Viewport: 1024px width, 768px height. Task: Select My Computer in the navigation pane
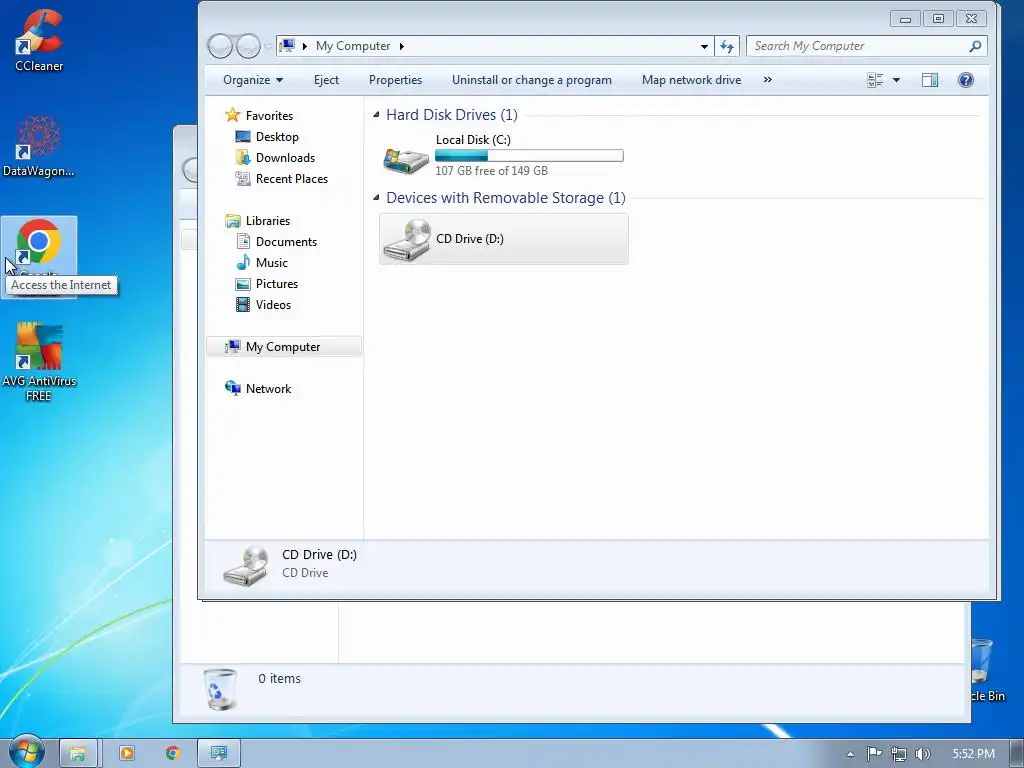pos(283,347)
